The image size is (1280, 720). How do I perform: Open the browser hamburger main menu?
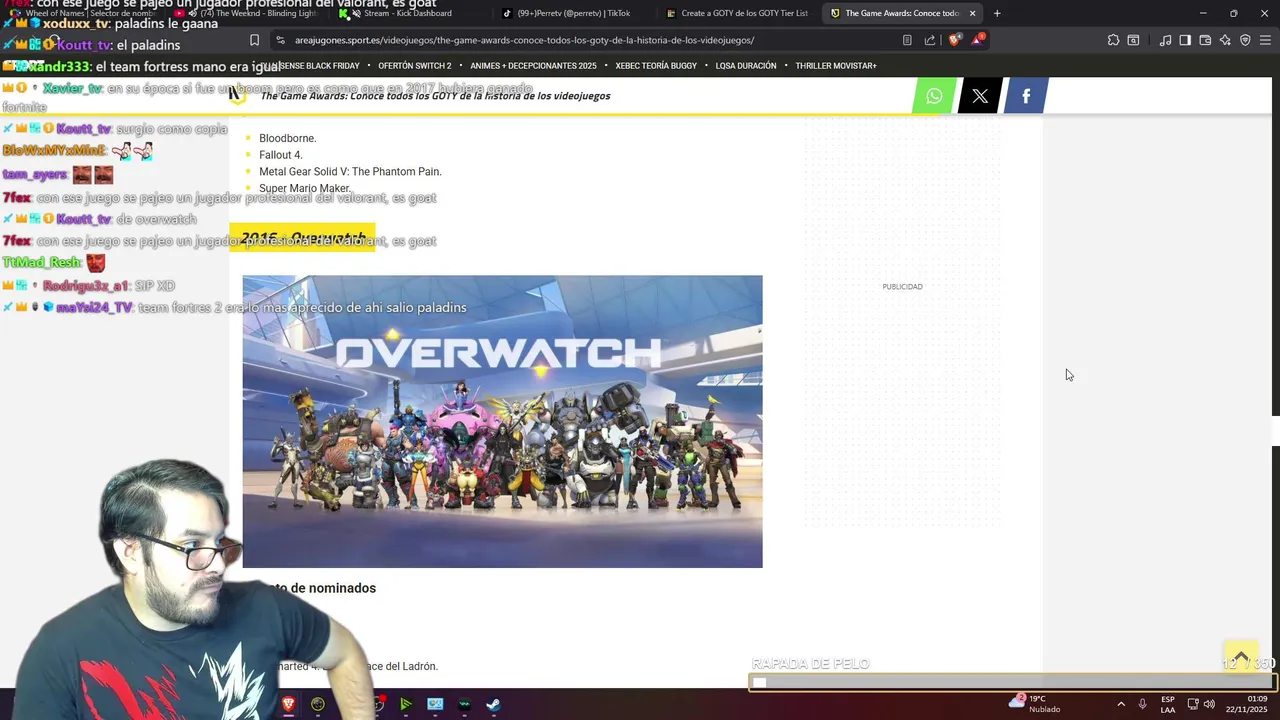(x=1265, y=40)
